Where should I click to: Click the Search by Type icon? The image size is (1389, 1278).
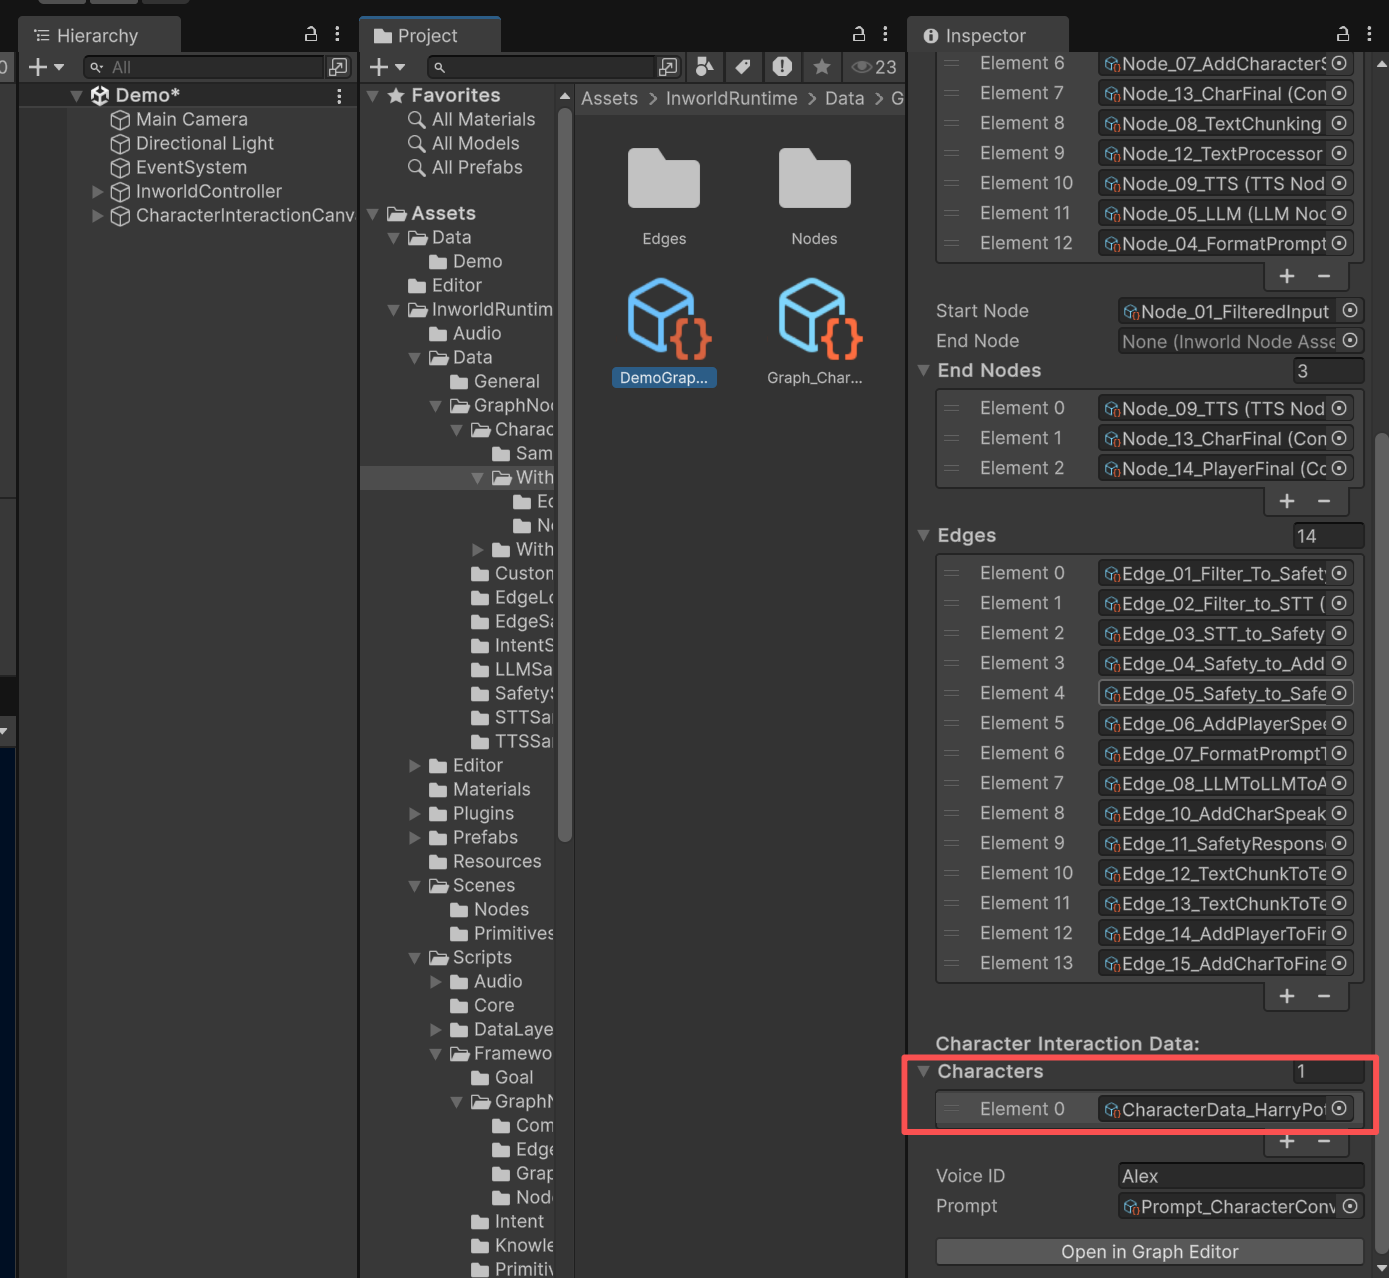click(705, 67)
